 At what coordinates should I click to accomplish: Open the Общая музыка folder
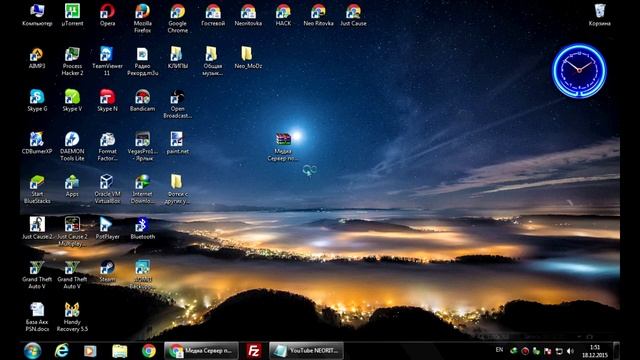point(213,61)
